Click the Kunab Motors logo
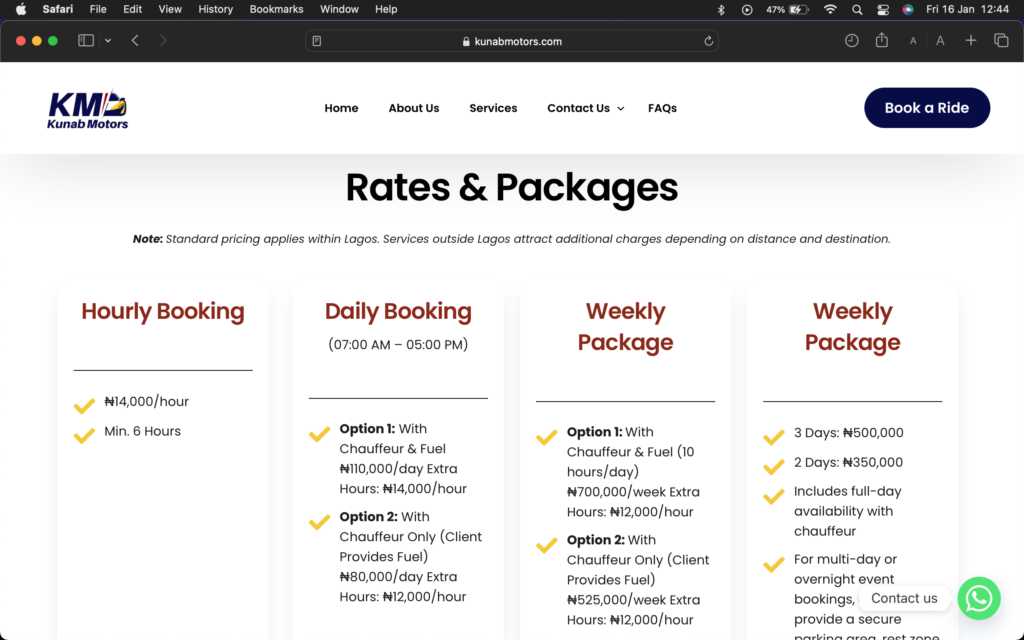 (88, 109)
